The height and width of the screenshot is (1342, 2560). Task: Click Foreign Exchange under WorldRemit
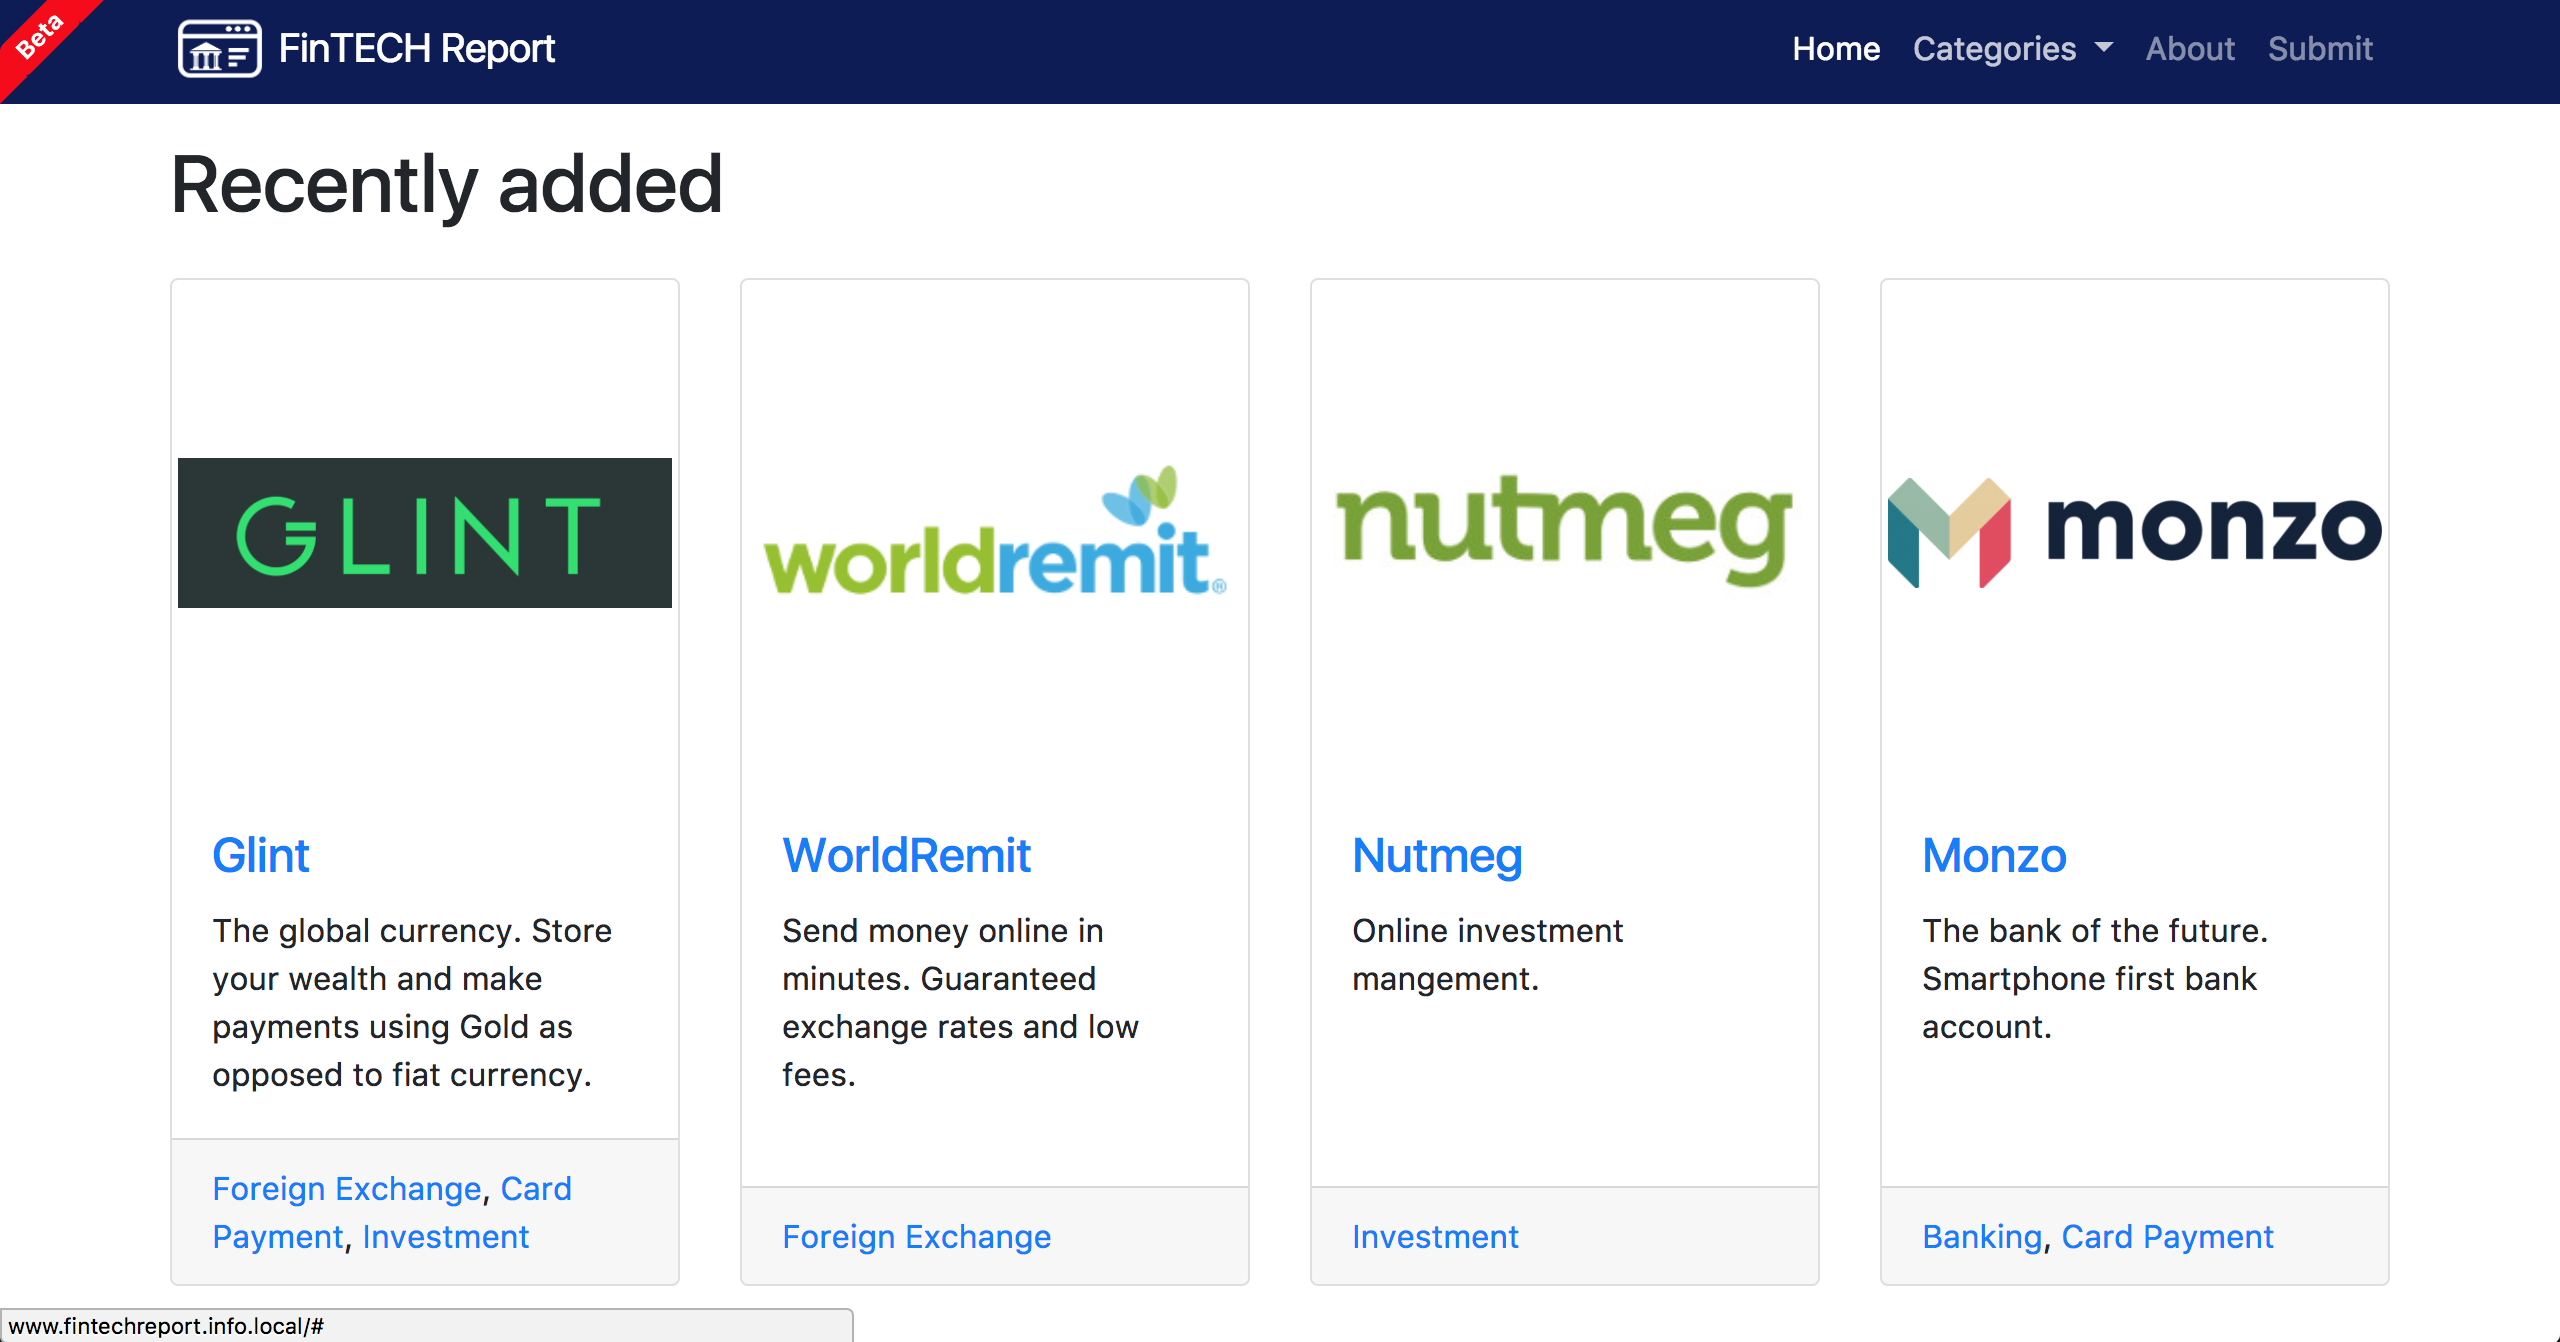[x=916, y=1237]
